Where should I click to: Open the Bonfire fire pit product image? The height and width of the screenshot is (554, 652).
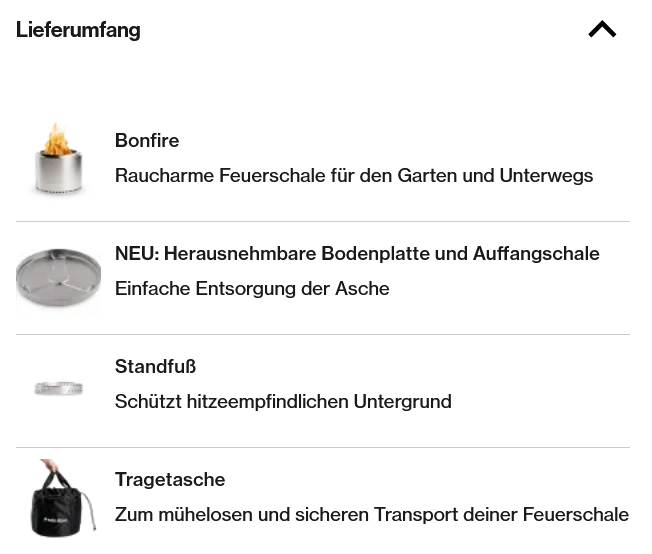point(58,162)
